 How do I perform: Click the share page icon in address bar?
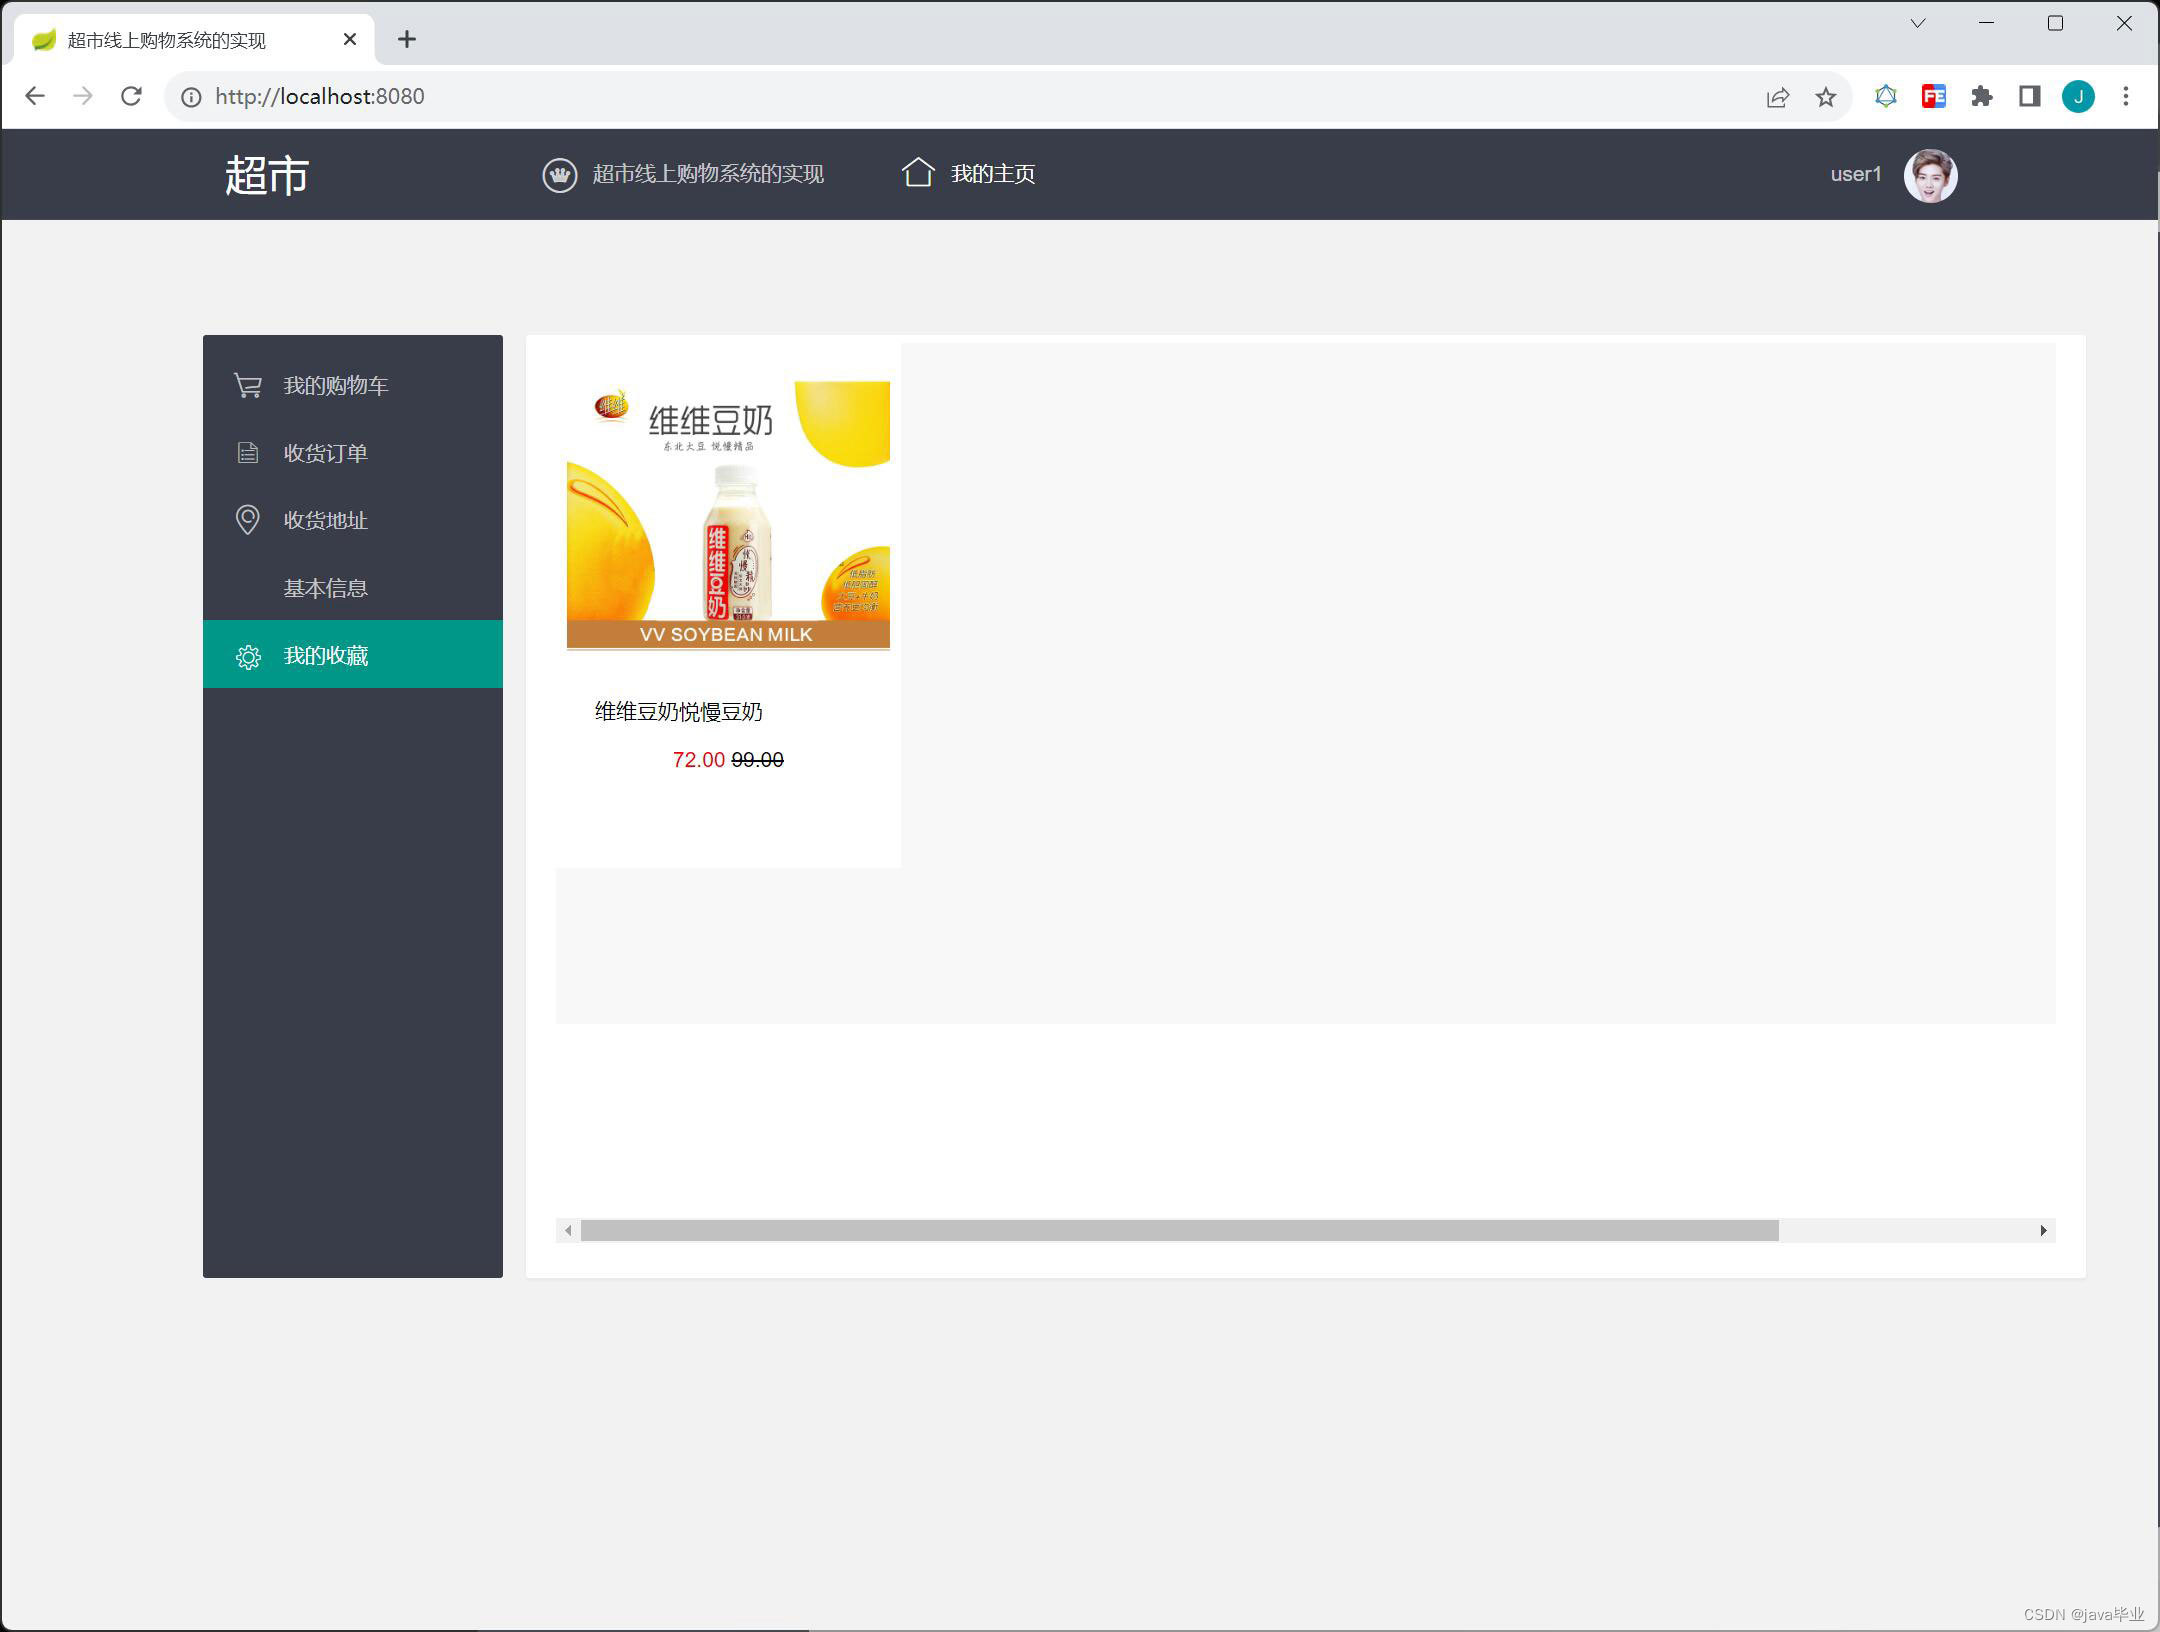pos(1777,97)
